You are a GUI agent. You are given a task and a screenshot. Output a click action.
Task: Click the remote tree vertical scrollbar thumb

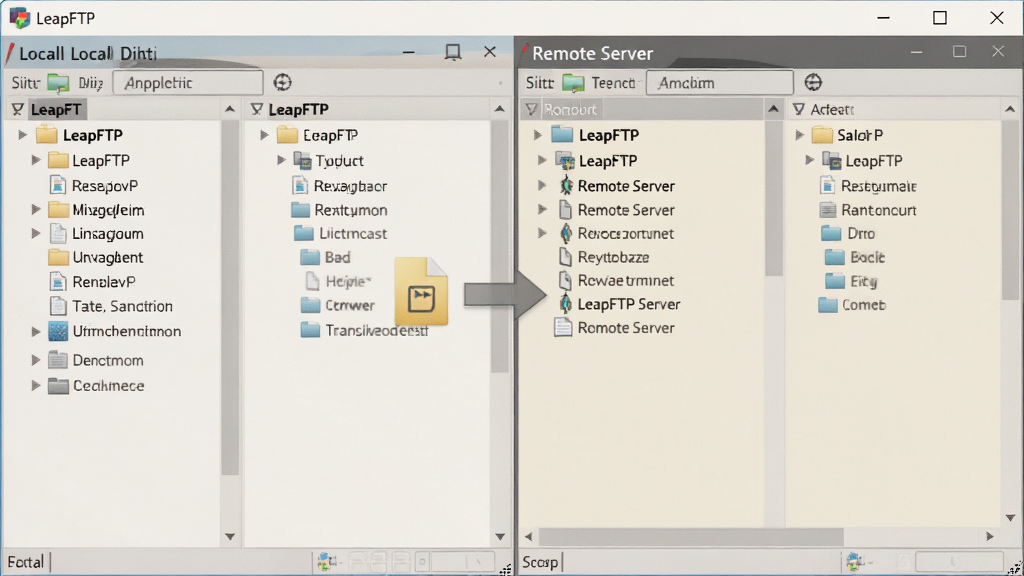tap(773, 197)
